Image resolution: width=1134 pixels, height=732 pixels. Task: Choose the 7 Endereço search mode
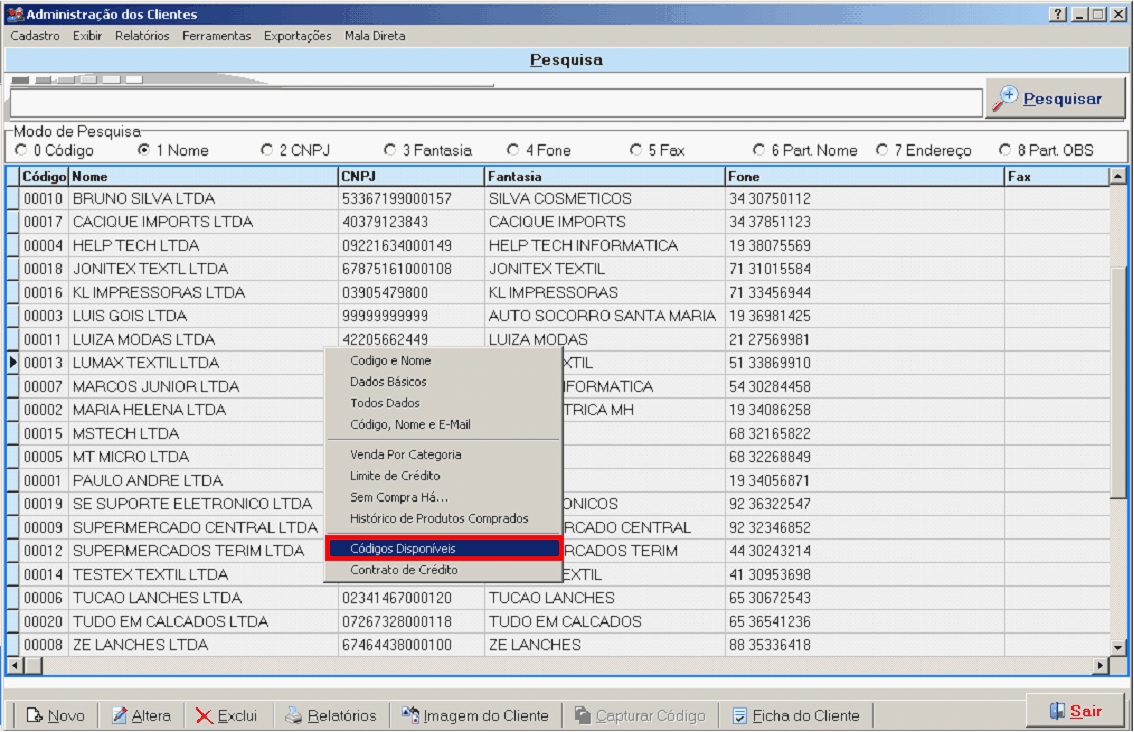click(882, 151)
